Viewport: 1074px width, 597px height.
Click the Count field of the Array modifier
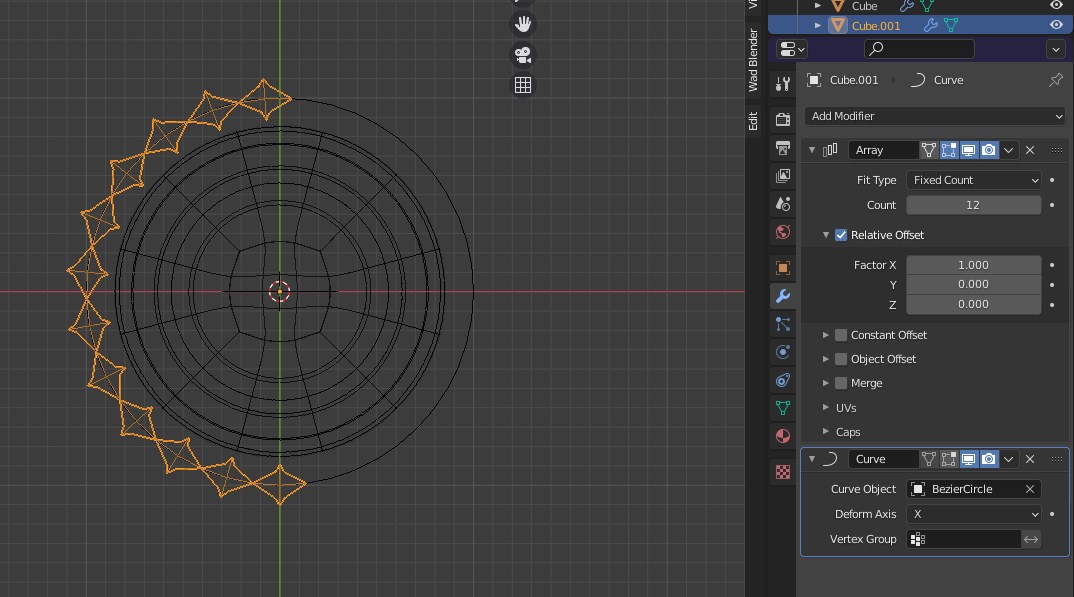[973, 204]
